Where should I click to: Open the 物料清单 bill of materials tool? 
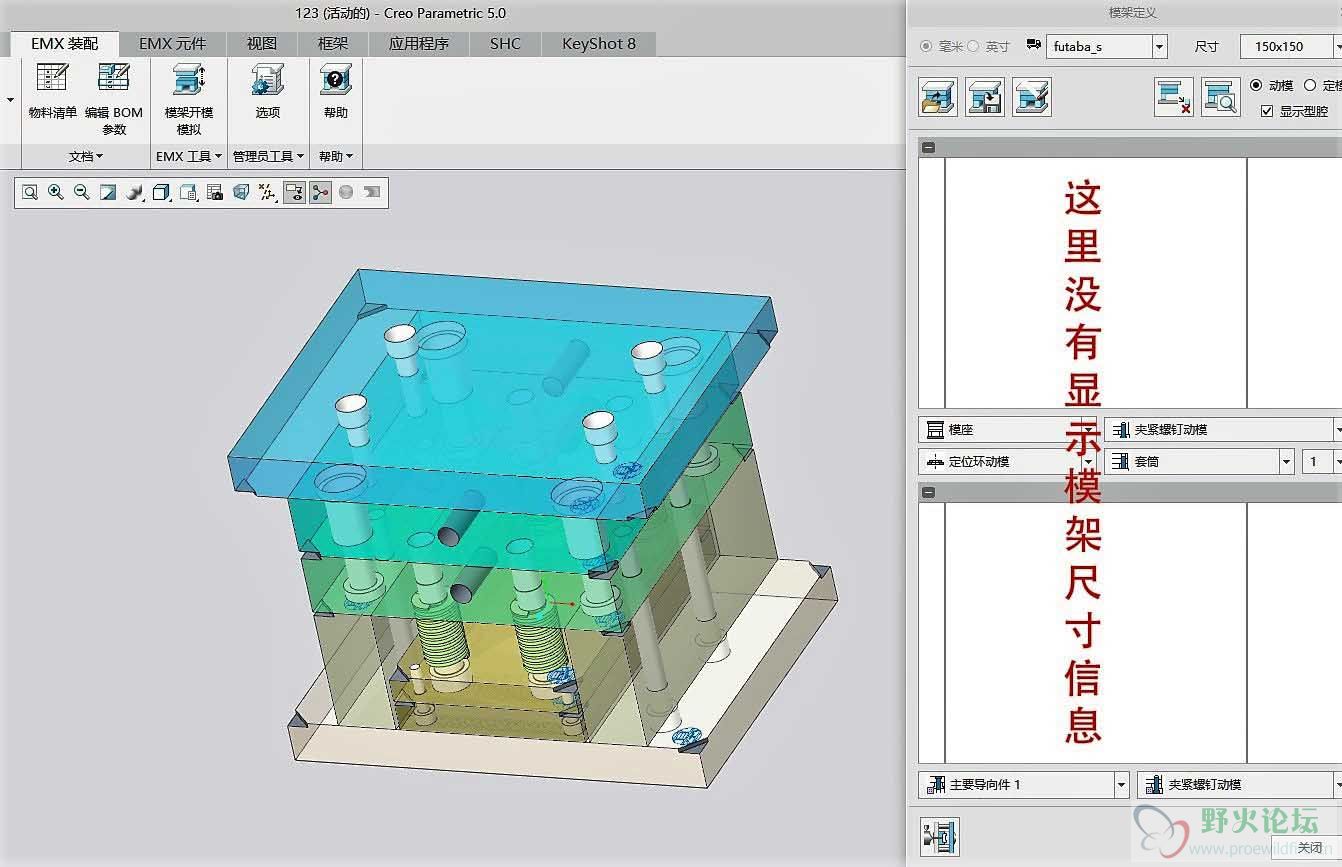(52, 92)
